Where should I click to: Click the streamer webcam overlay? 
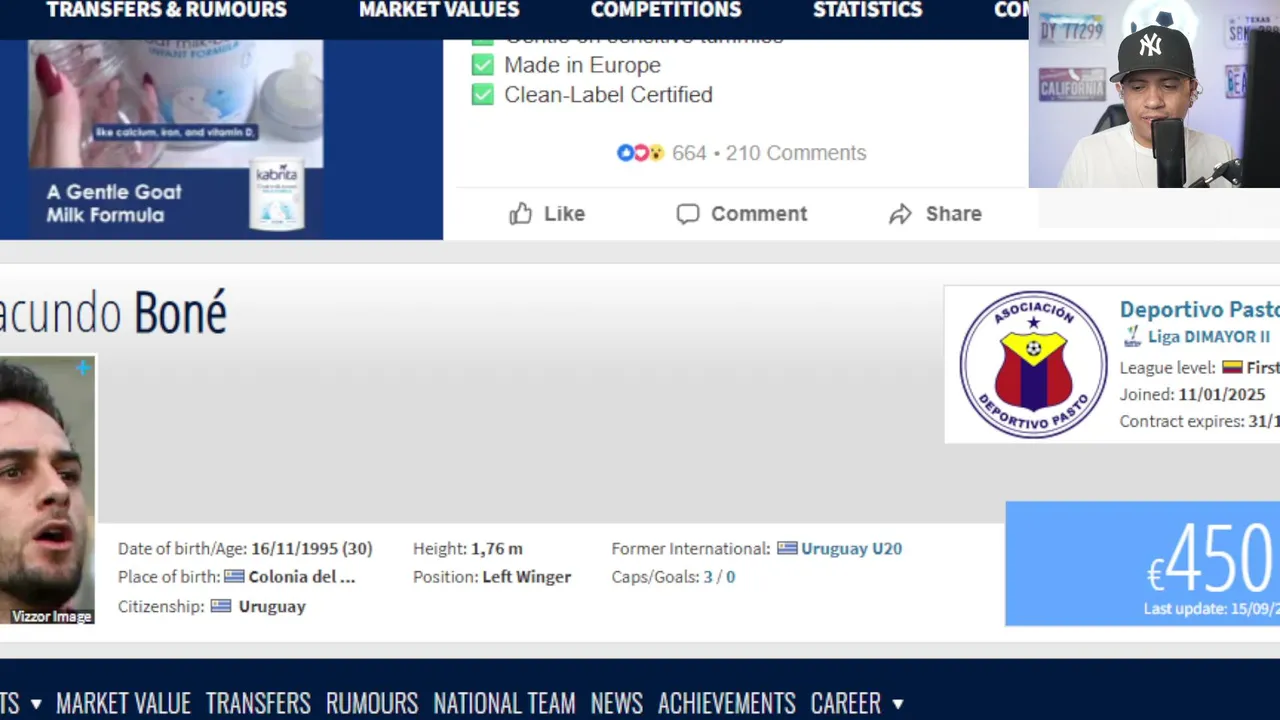point(1154,94)
